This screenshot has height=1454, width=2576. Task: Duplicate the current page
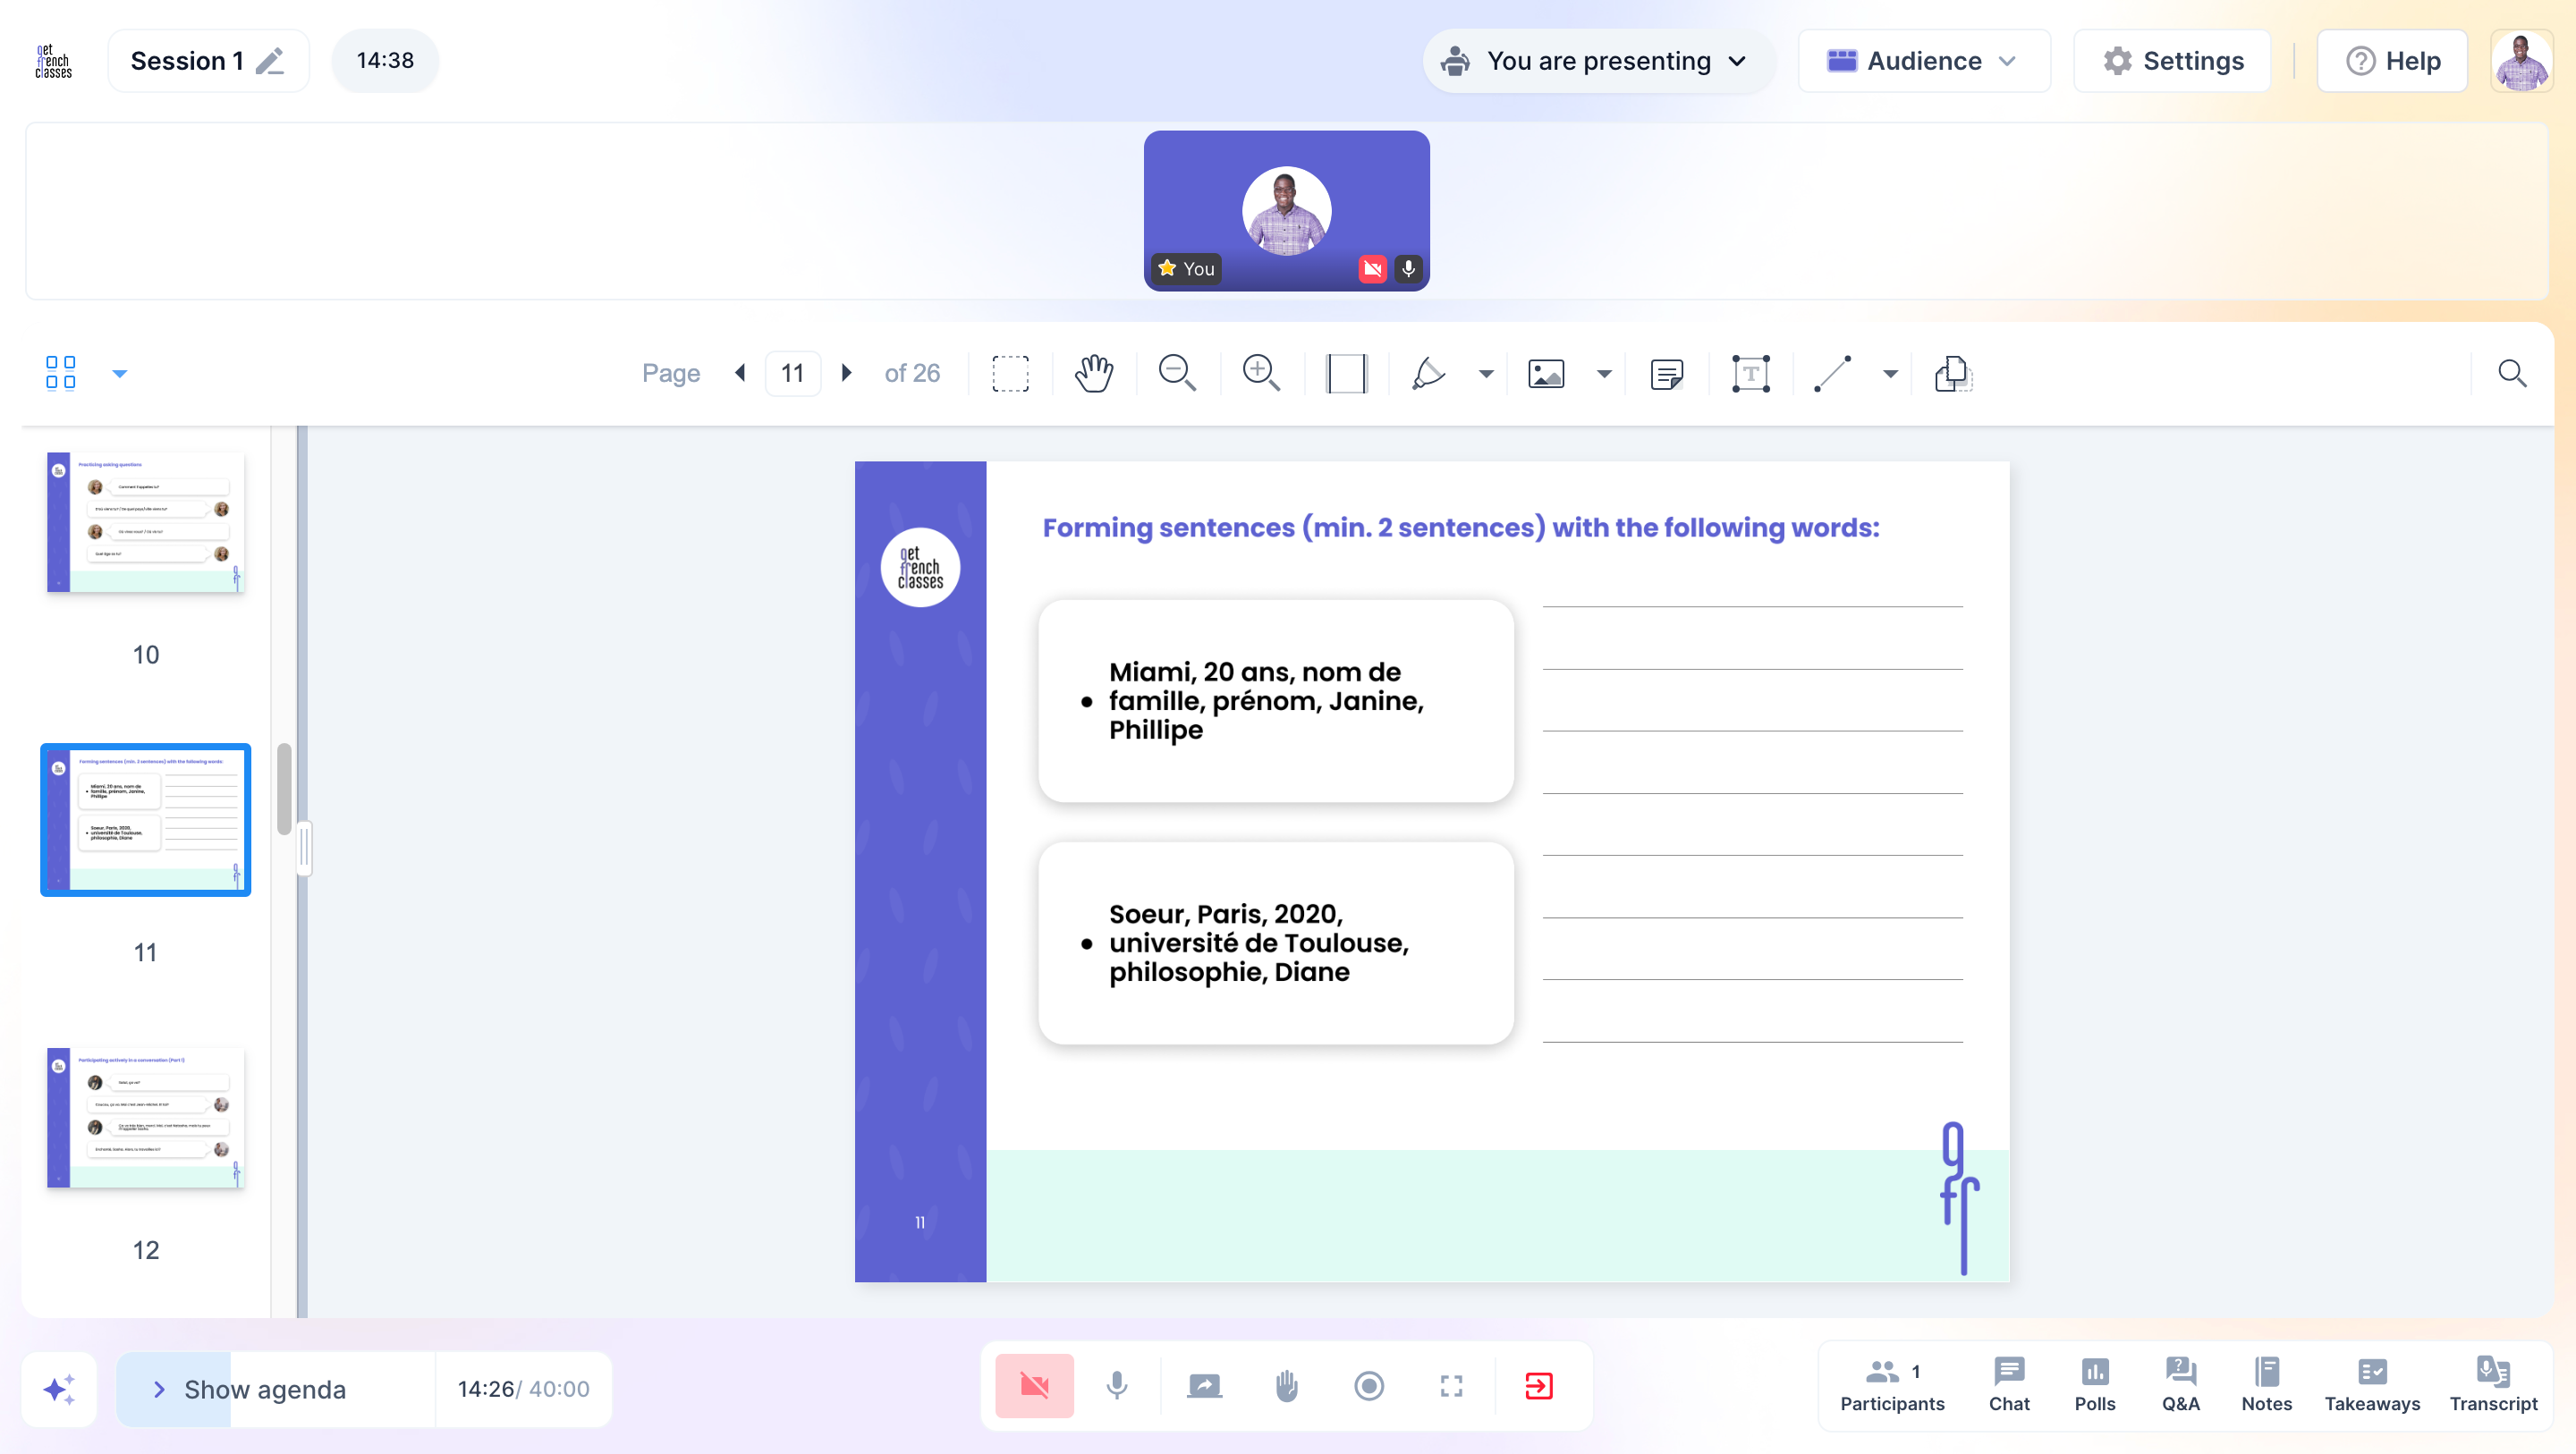(x=1950, y=373)
